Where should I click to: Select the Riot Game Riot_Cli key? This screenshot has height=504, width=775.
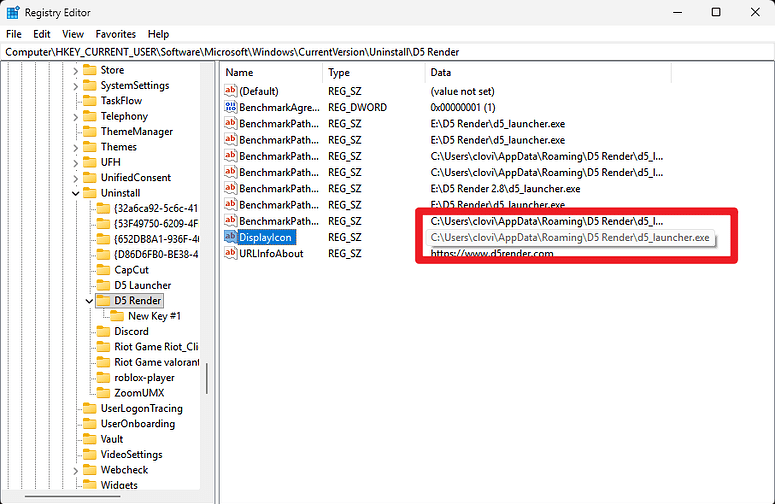pyautogui.click(x=156, y=346)
